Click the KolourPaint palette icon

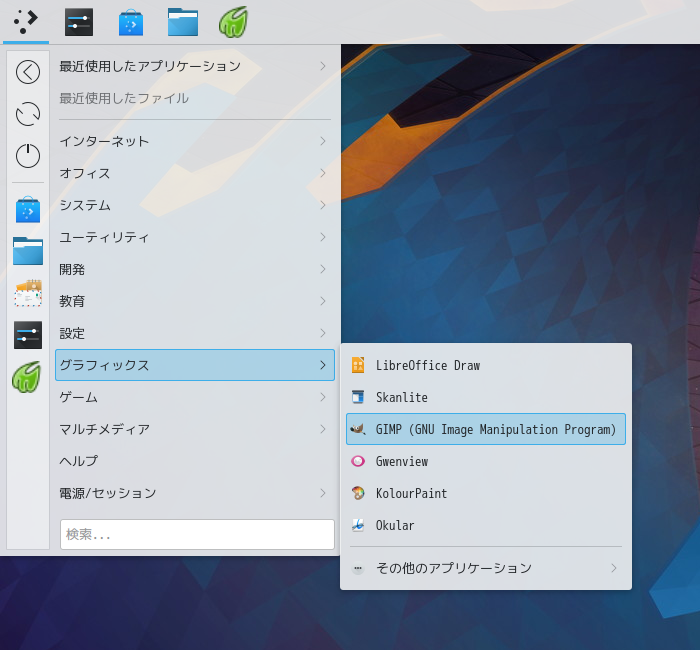pyautogui.click(x=358, y=493)
